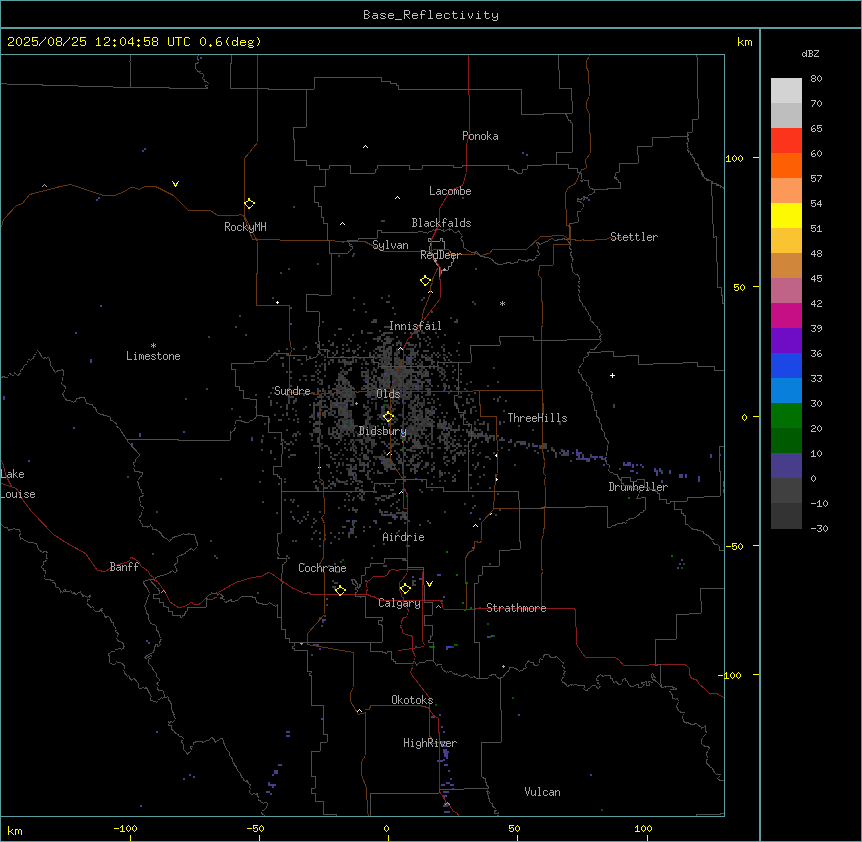Viewport: 862px width, 842px height.
Task: Pick the 10 dBZ slate purple swatch
Action: pyautogui.click(x=786, y=466)
